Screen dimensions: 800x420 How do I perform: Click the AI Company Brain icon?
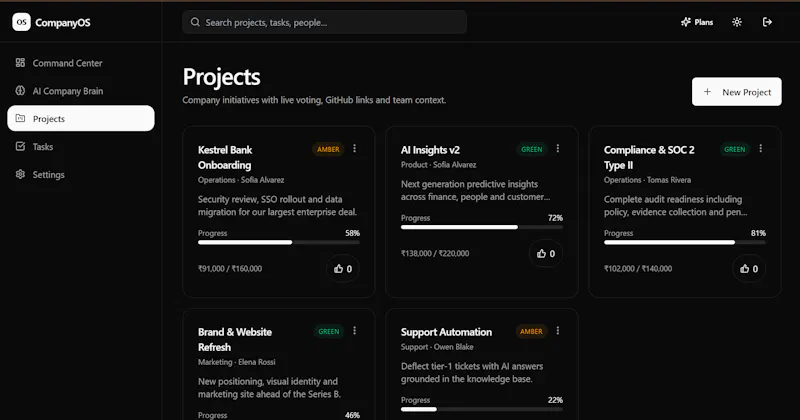click(20, 91)
